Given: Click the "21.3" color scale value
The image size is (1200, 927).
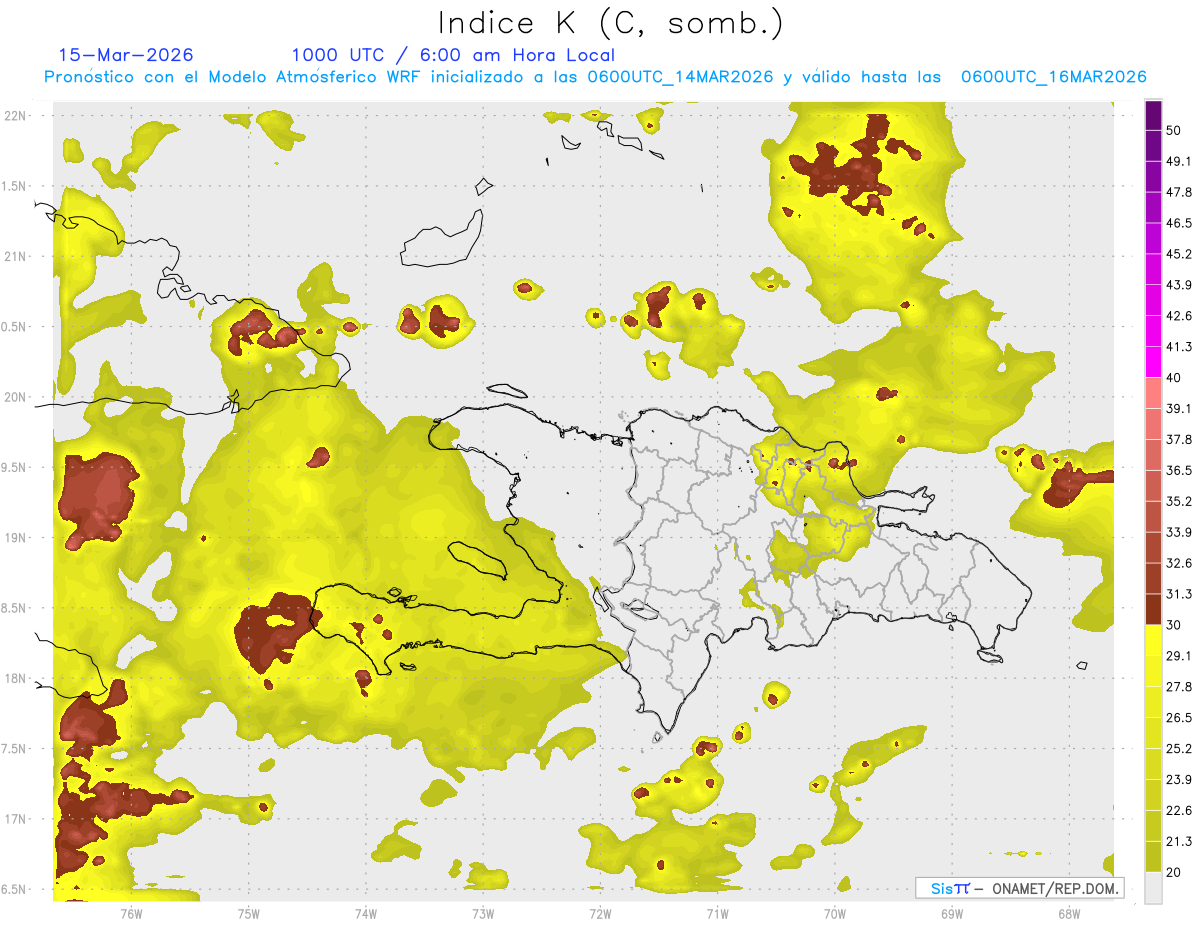Looking at the screenshot, I should point(1180,842).
